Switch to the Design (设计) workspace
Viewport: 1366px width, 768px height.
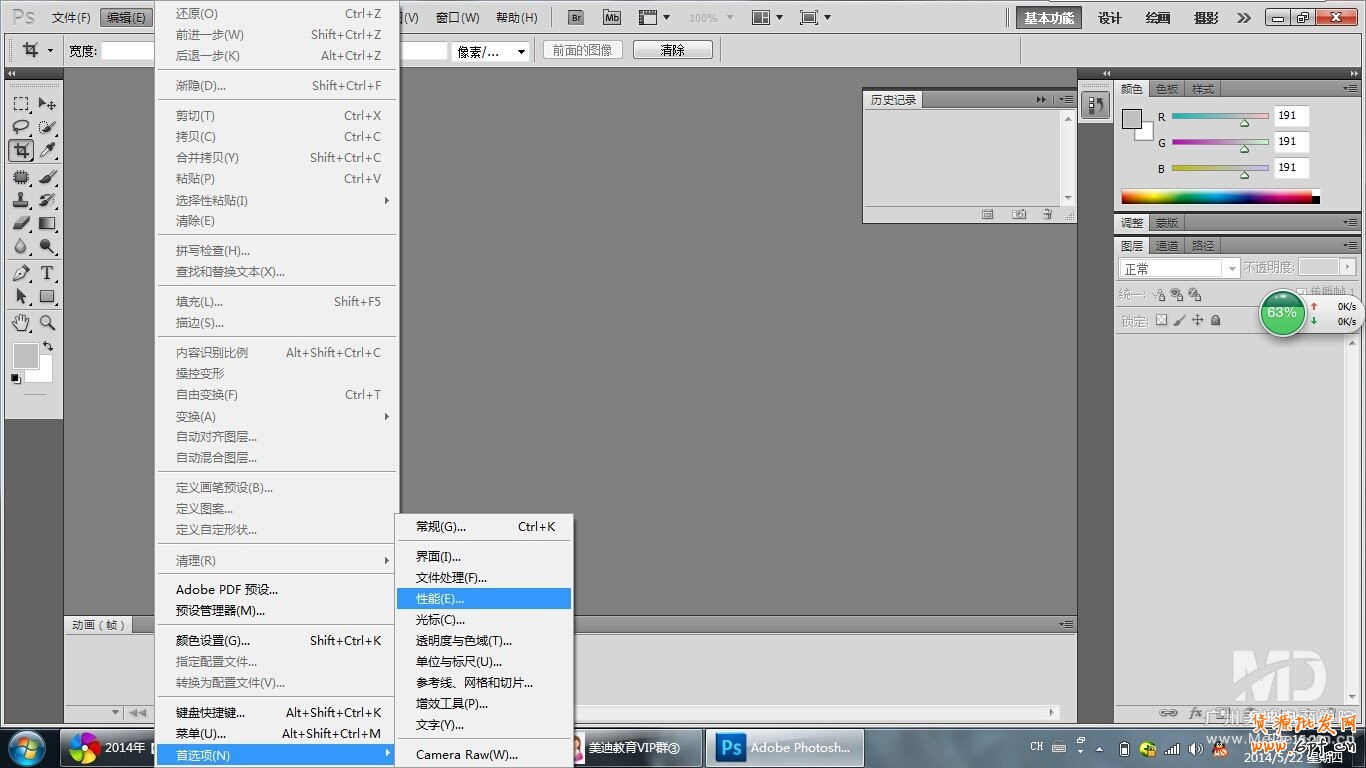click(x=1110, y=18)
